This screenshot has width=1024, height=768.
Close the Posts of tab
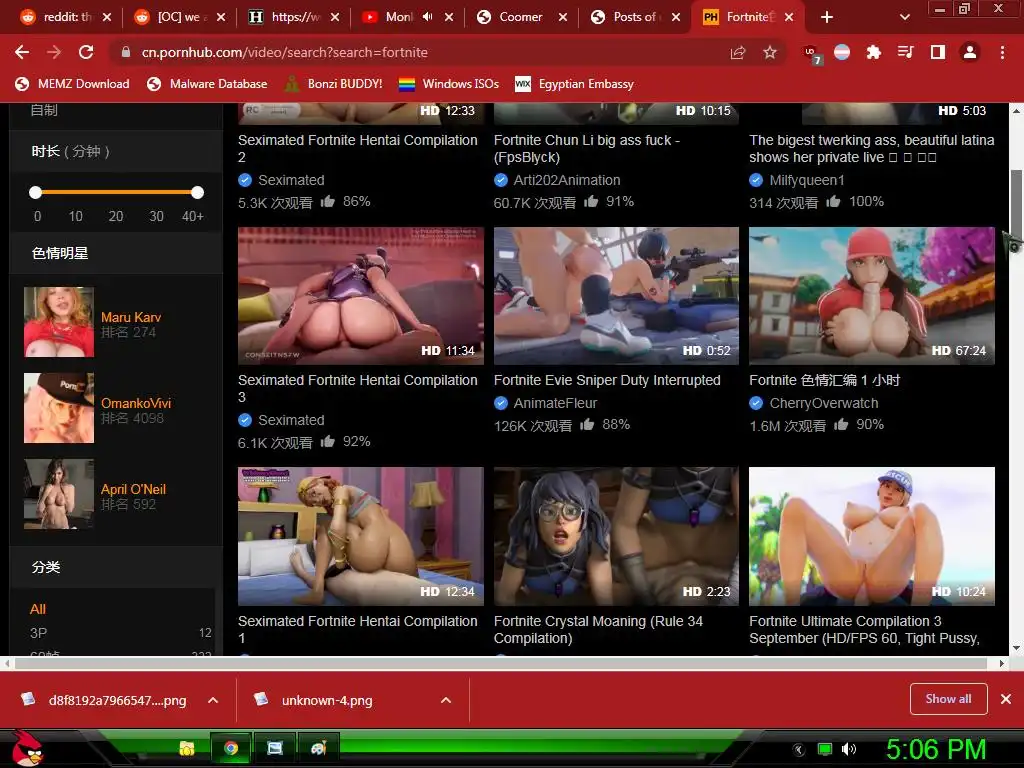click(x=676, y=17)
